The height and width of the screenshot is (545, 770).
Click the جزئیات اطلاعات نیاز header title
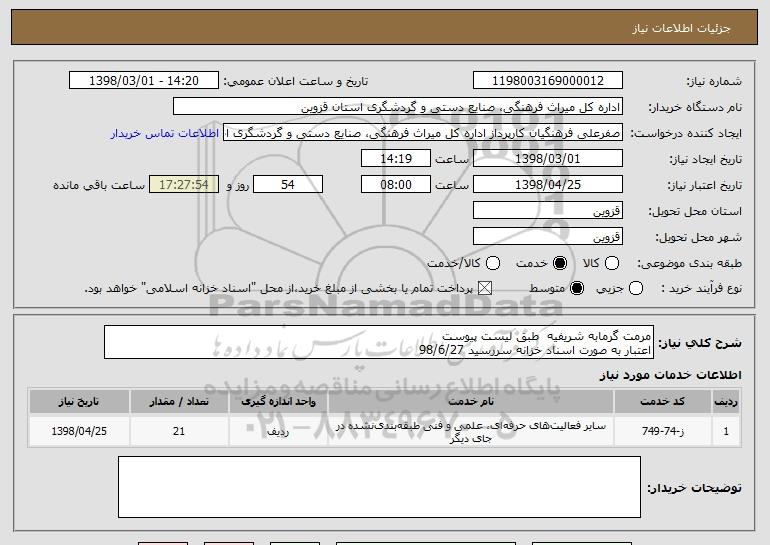tap(681, 28)
